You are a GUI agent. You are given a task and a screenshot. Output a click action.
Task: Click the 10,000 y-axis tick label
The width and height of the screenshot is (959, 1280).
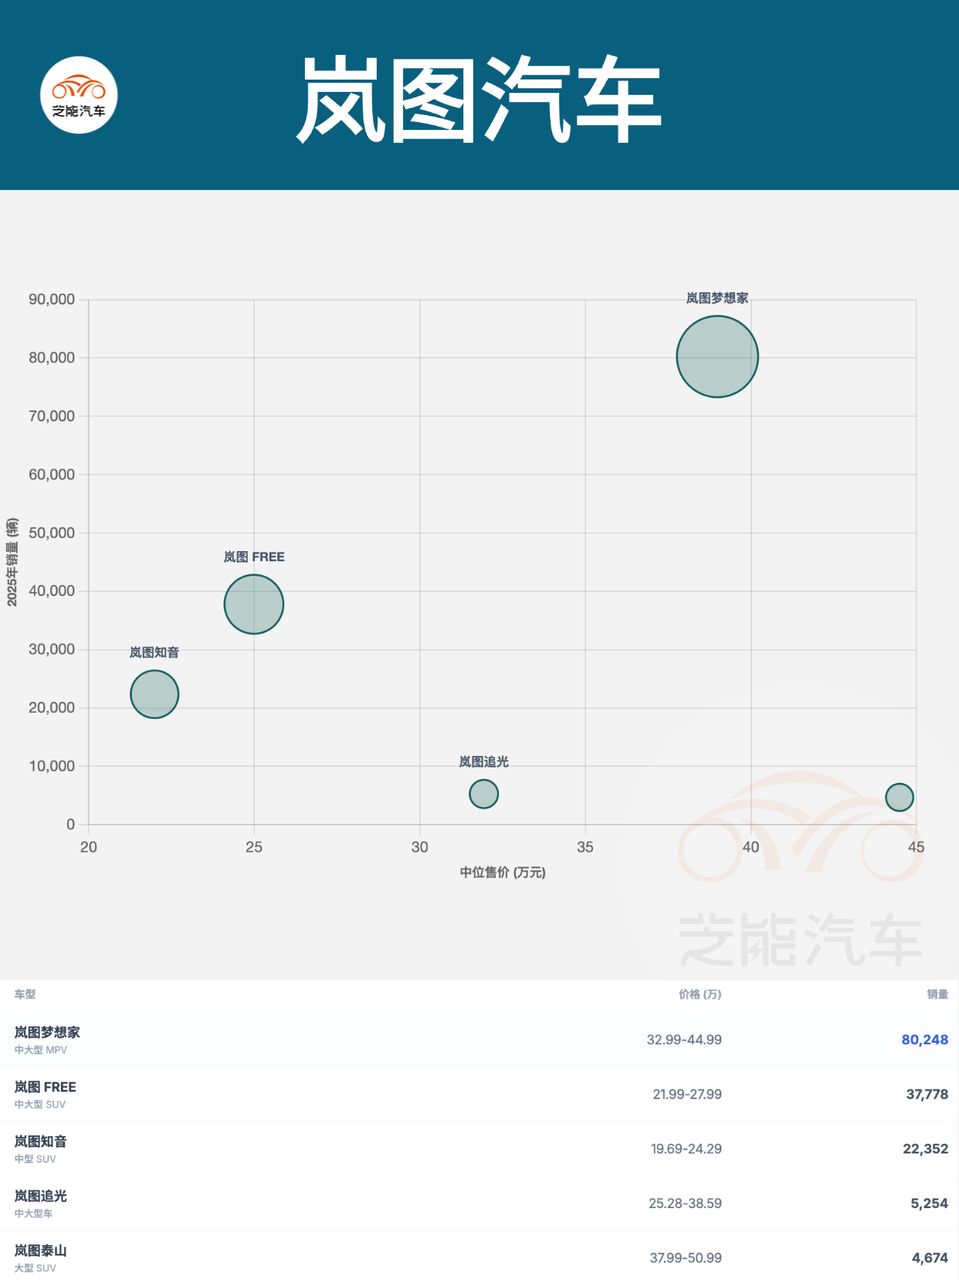(x=52, y=766)
